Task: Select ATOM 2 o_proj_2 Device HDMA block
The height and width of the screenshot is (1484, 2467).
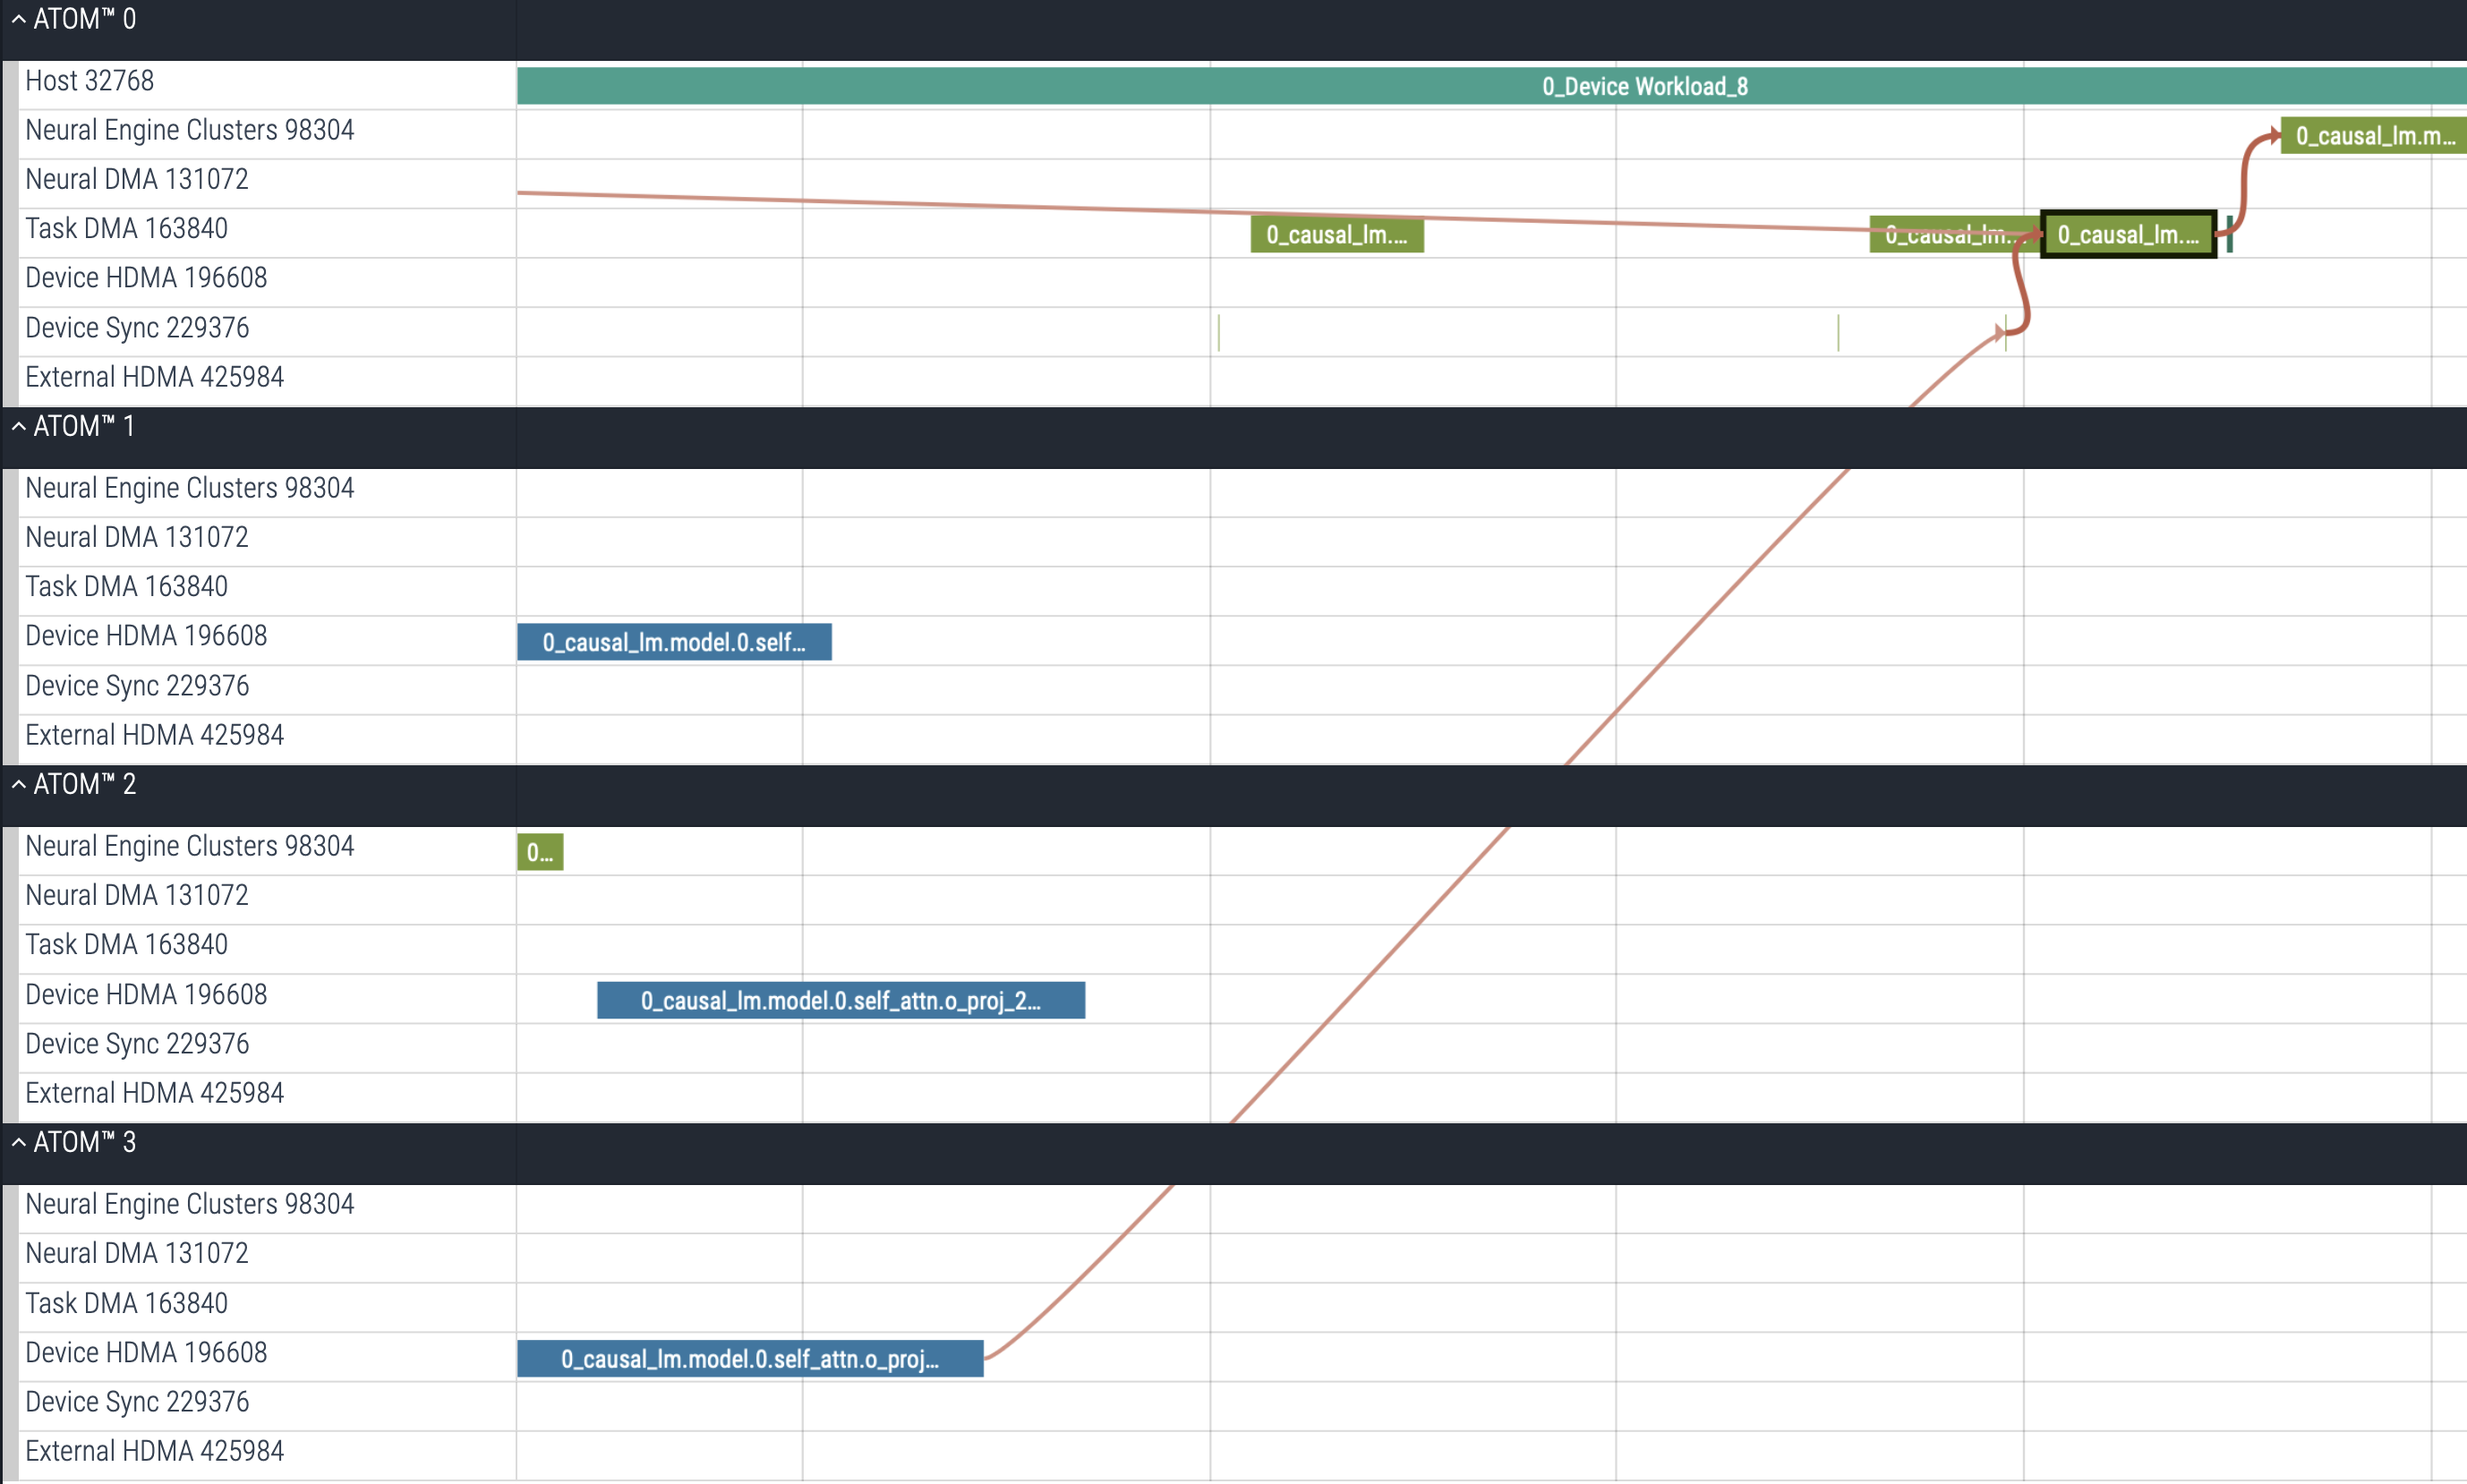Action: pyautogui.click(x=840, y=1000)
